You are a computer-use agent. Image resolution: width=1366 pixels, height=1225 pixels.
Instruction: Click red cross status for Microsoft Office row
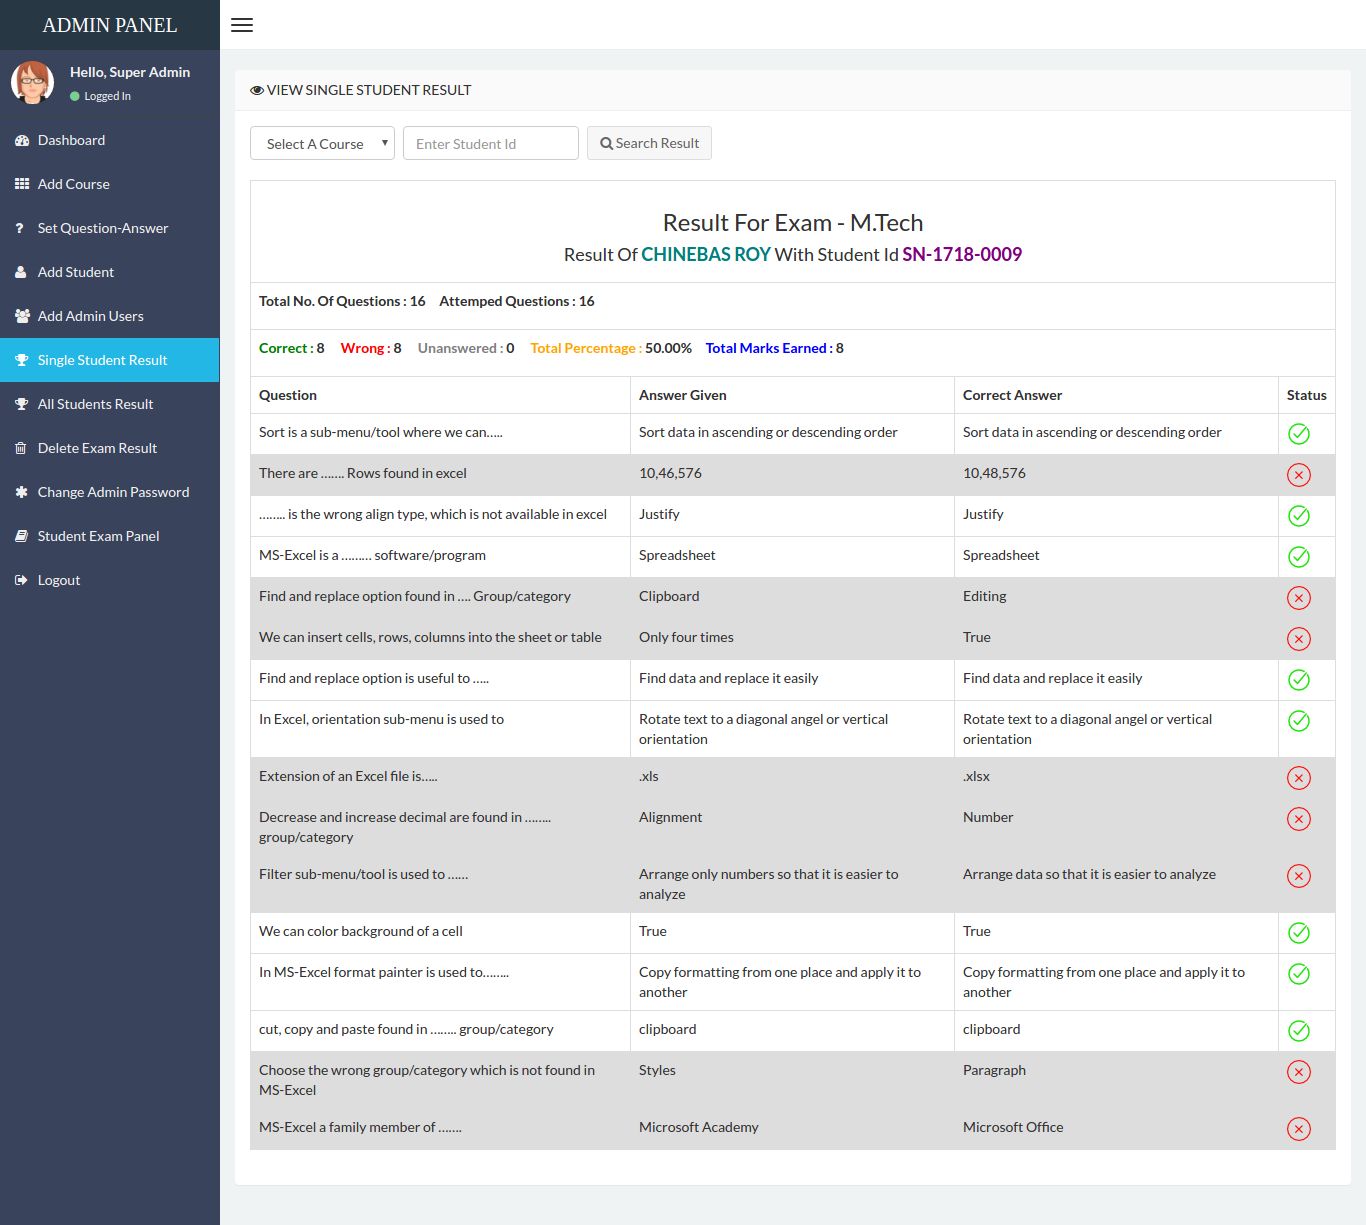coord(1298,1129)
